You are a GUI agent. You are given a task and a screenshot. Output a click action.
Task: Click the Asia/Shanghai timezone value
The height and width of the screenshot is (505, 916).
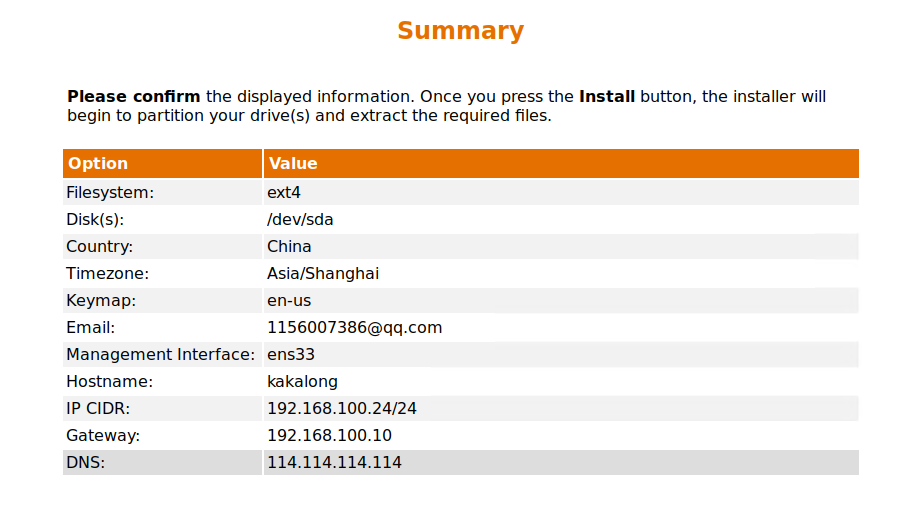323,273
